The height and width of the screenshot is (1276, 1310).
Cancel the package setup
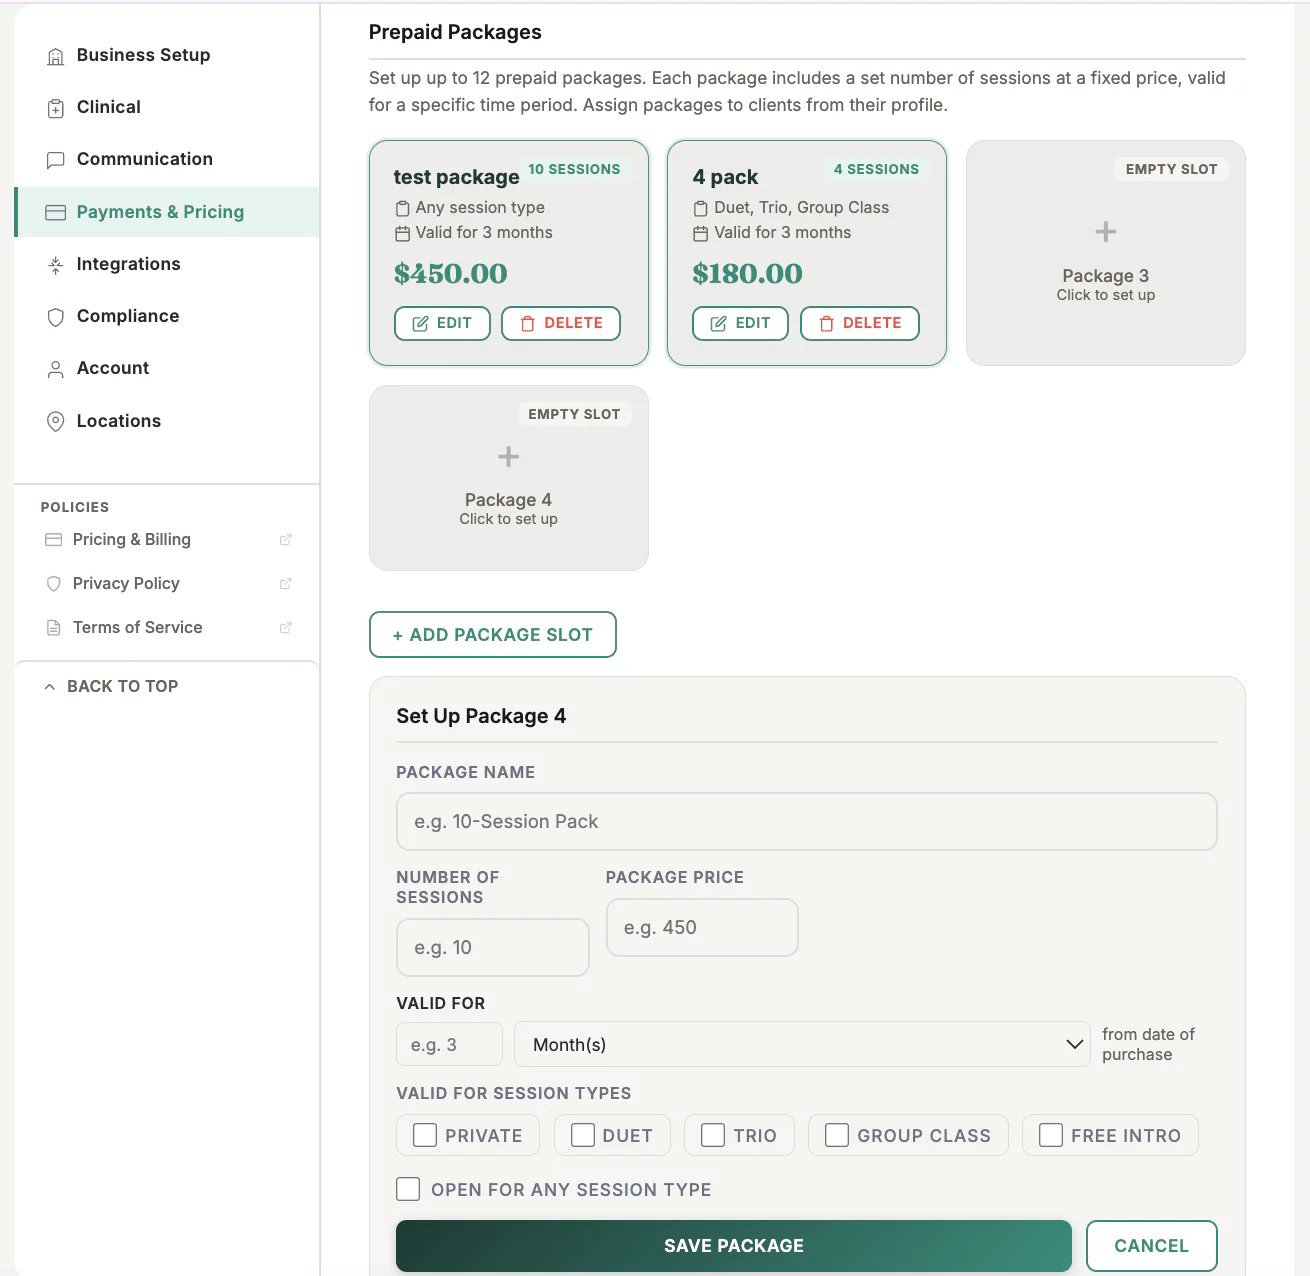(1152, 1246)
